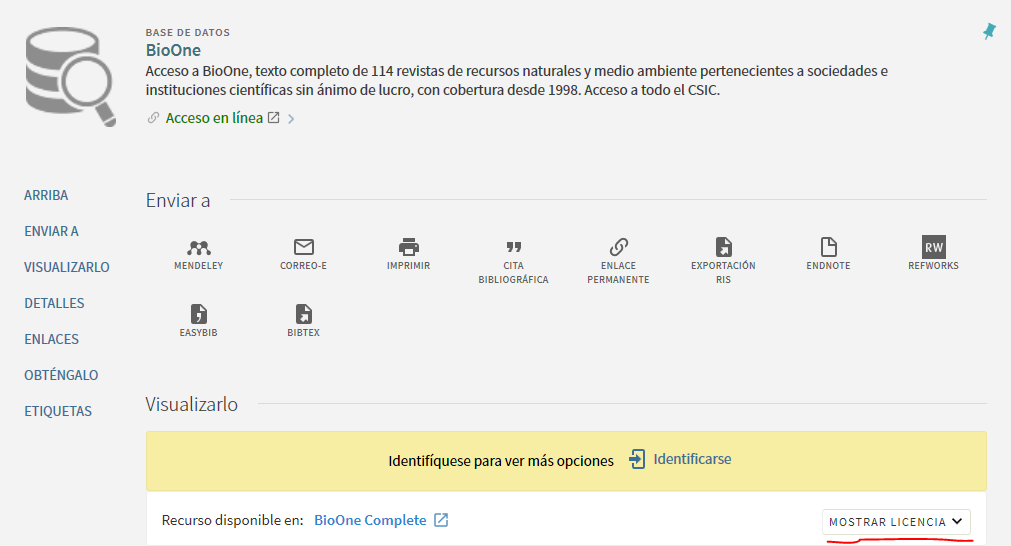Get the Enlace Permanente link

coord(618,261)
